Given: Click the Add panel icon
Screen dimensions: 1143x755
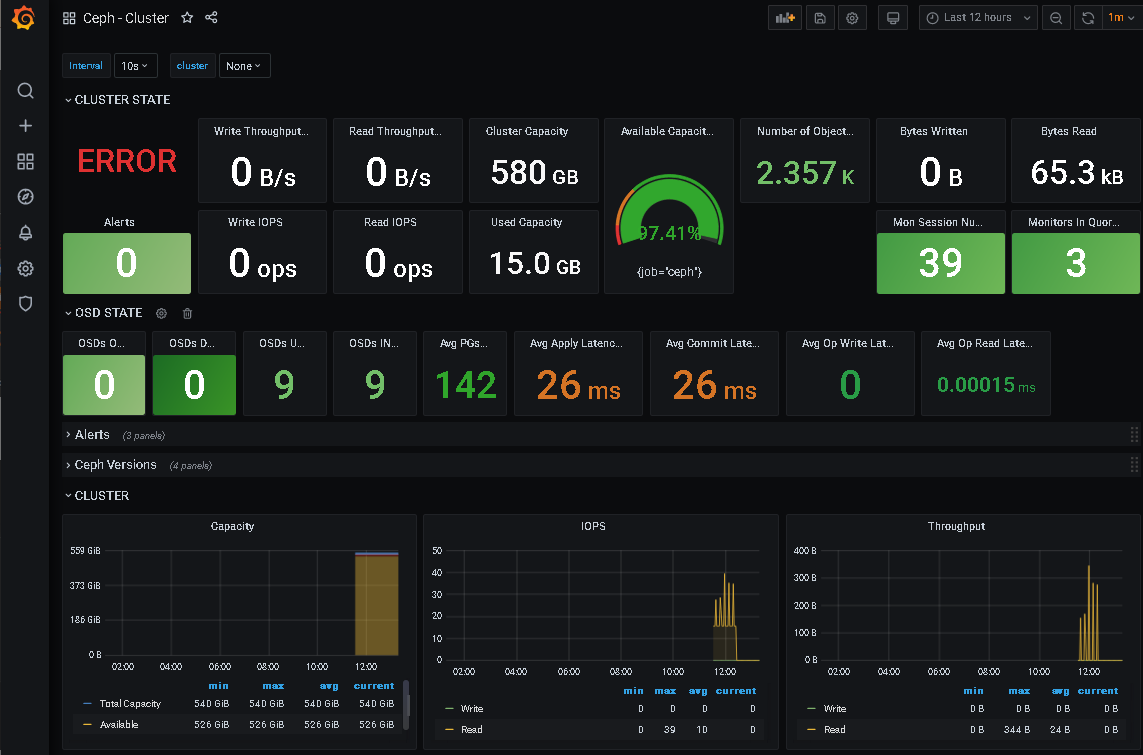Looking at the screenshot, I should (x=785, y=18).
